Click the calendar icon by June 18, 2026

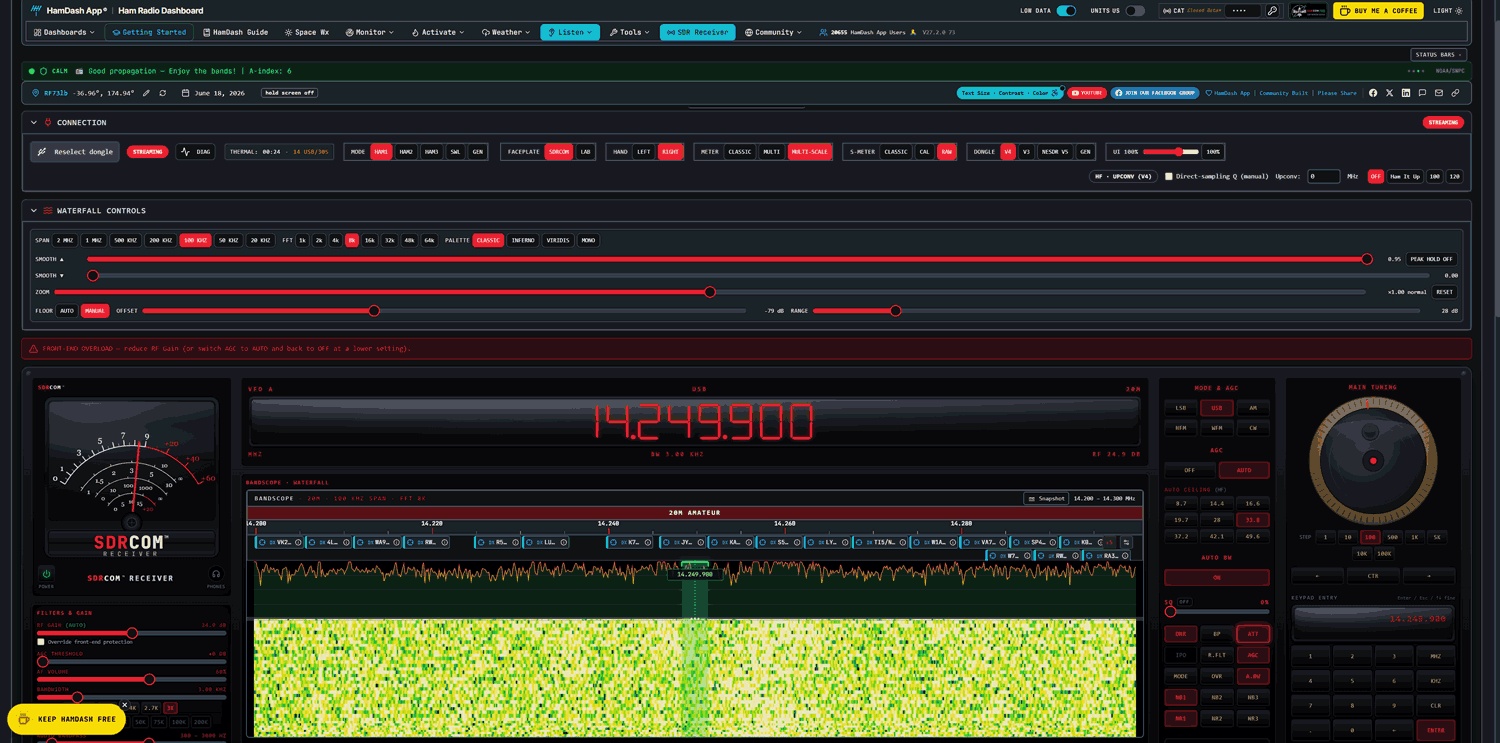(x=186, y=93)
